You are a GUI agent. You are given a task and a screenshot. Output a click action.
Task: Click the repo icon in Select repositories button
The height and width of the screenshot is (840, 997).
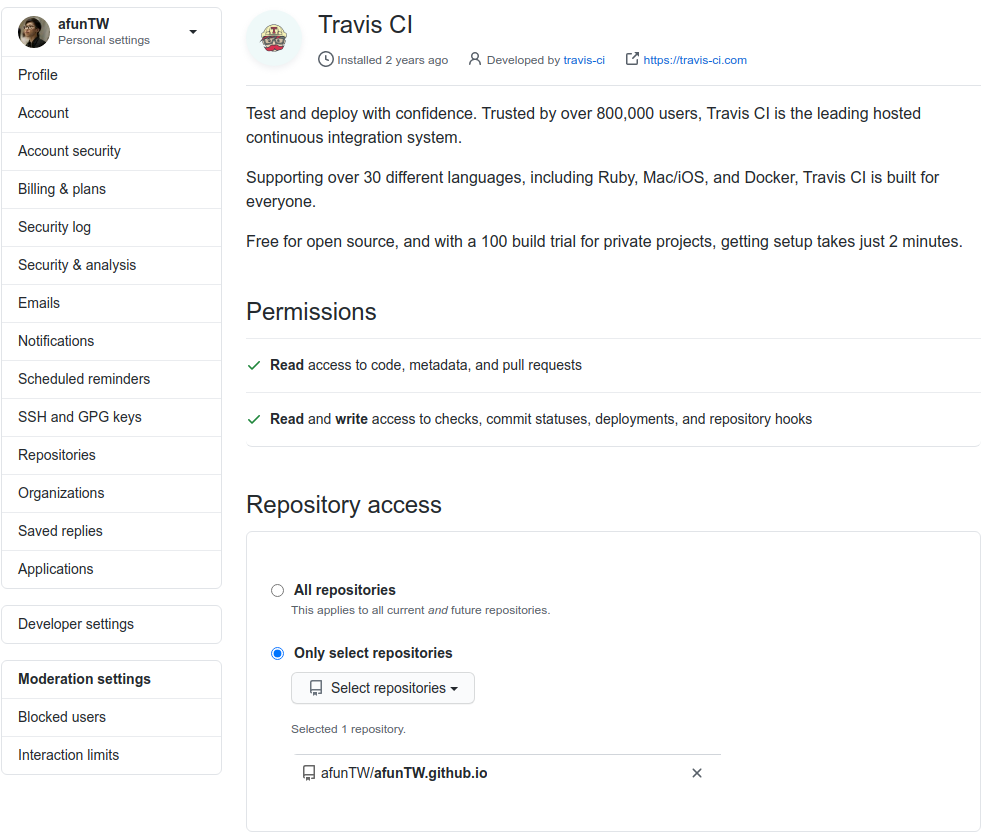(316, 687)
